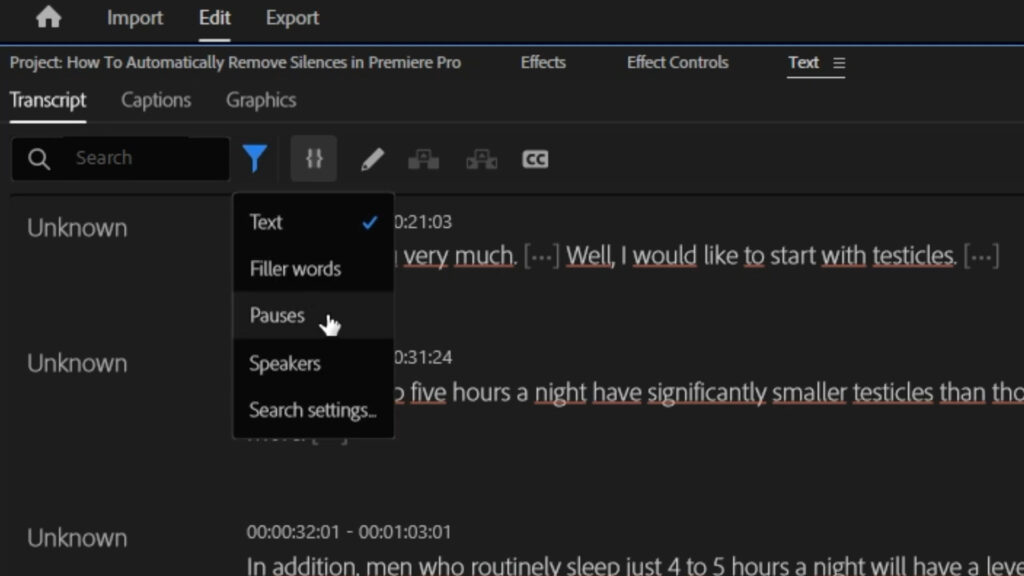Open the Effect Controls panel tab
This screenshot has height=576, width=1024.
pos(677,63)
